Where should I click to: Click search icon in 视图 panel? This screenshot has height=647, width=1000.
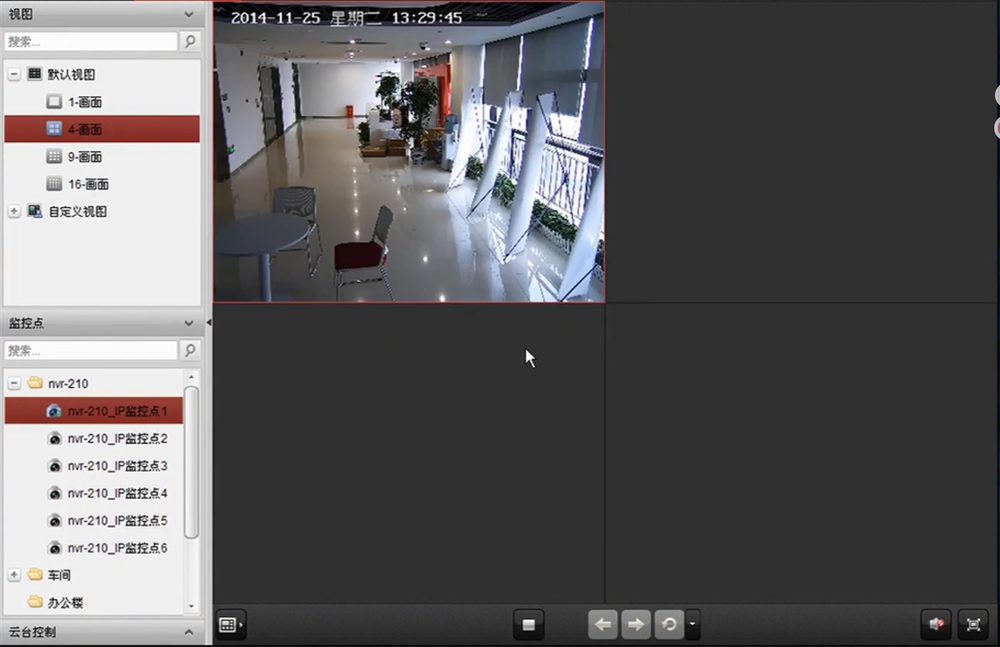(190, 41)
